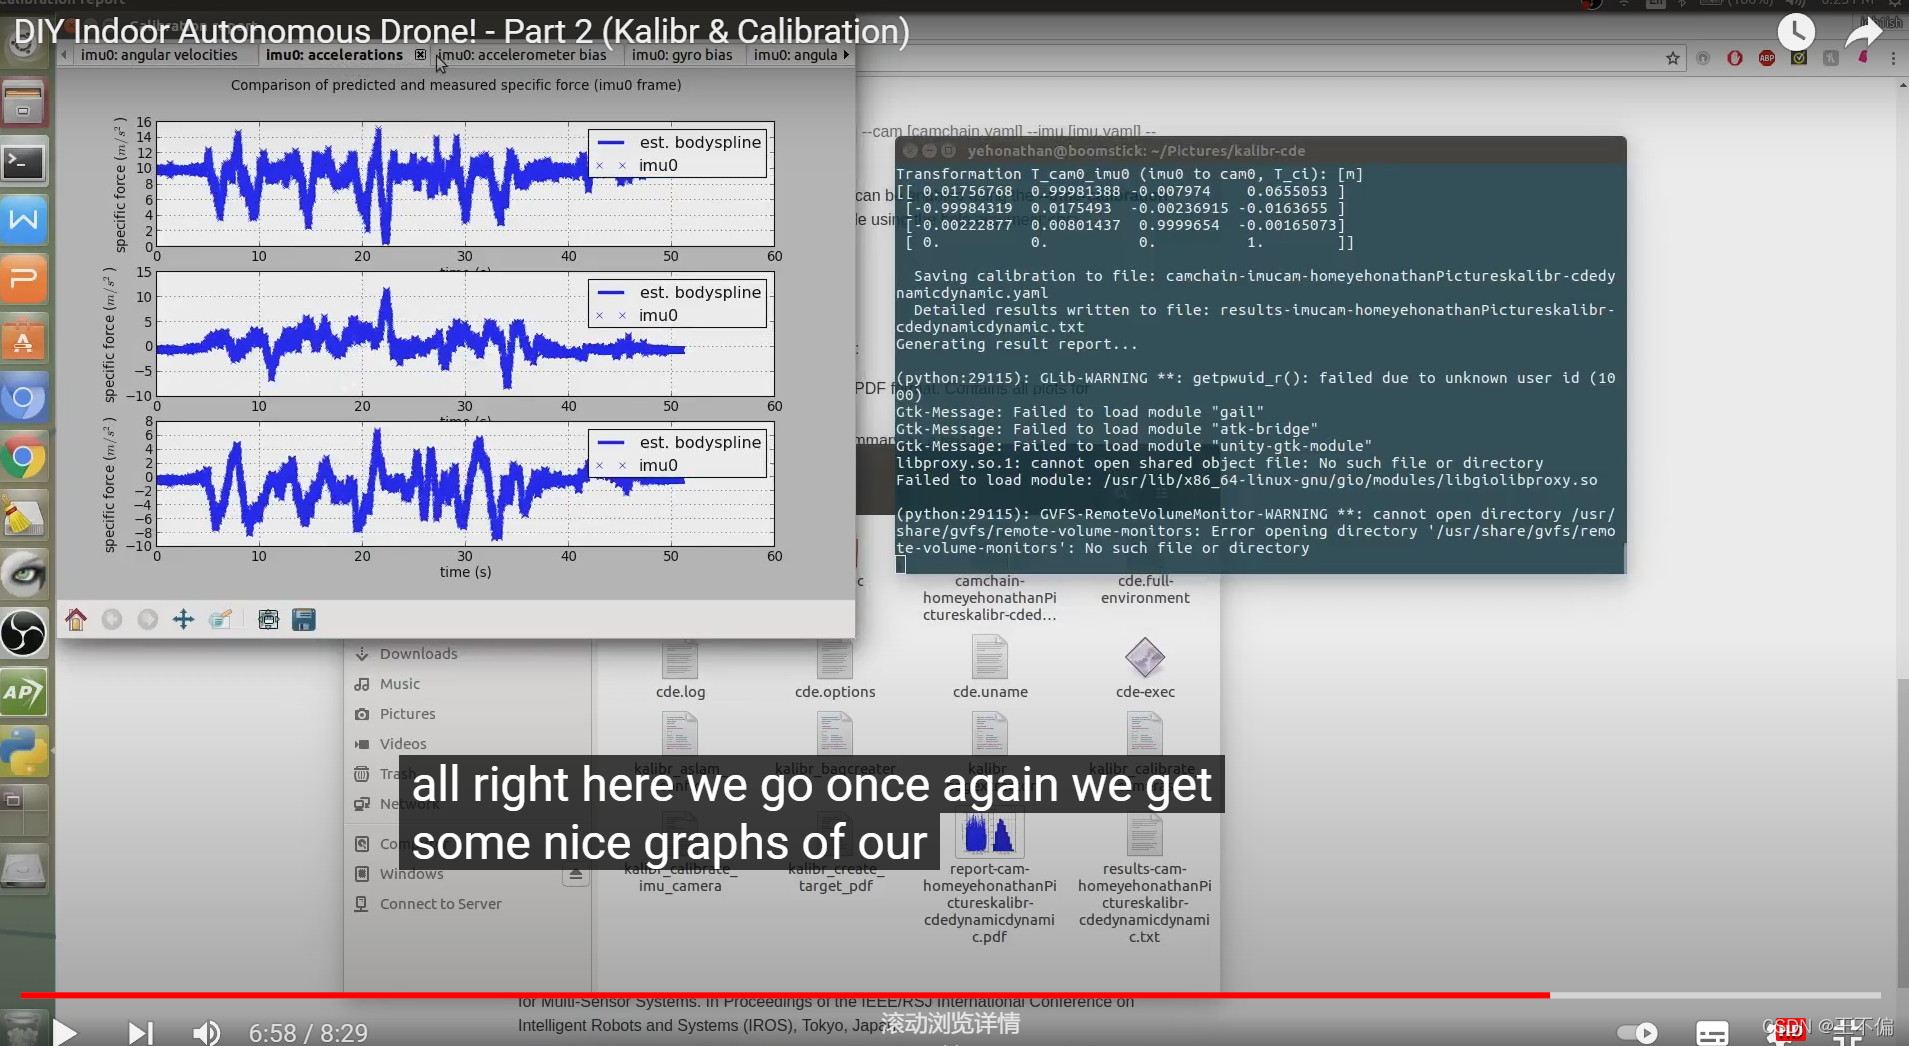Switch to imu0: gyro bias tab
Image resolution: width=1909 pixels, height=1046 pixels.
682,55
